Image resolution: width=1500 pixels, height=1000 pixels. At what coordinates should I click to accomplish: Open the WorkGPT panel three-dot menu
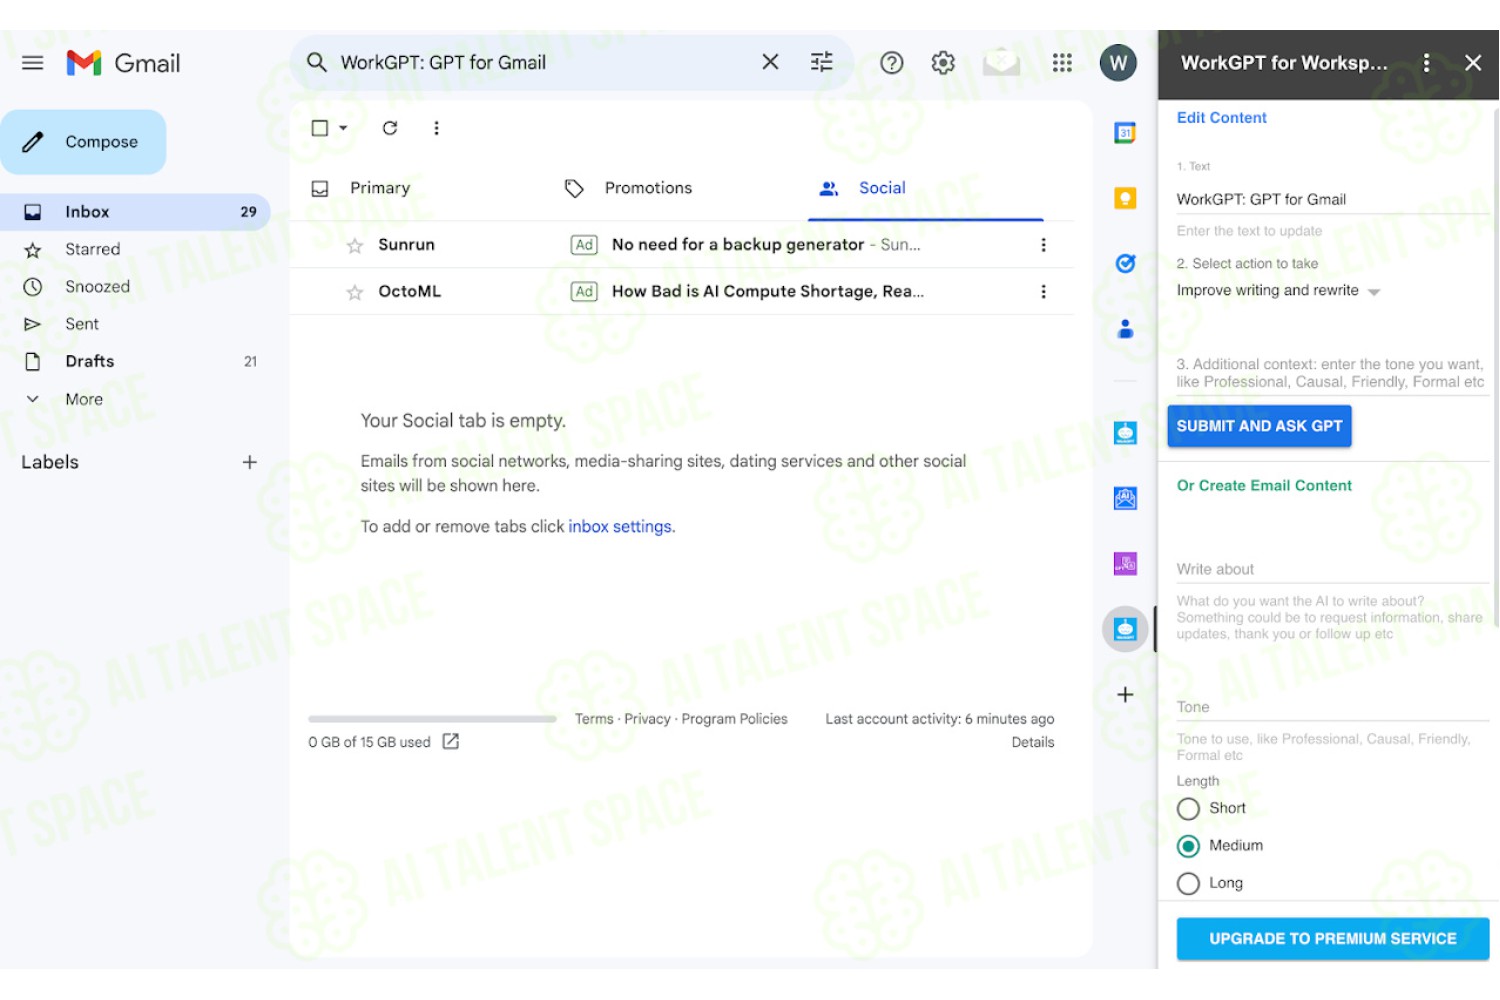click(1426, 63)
